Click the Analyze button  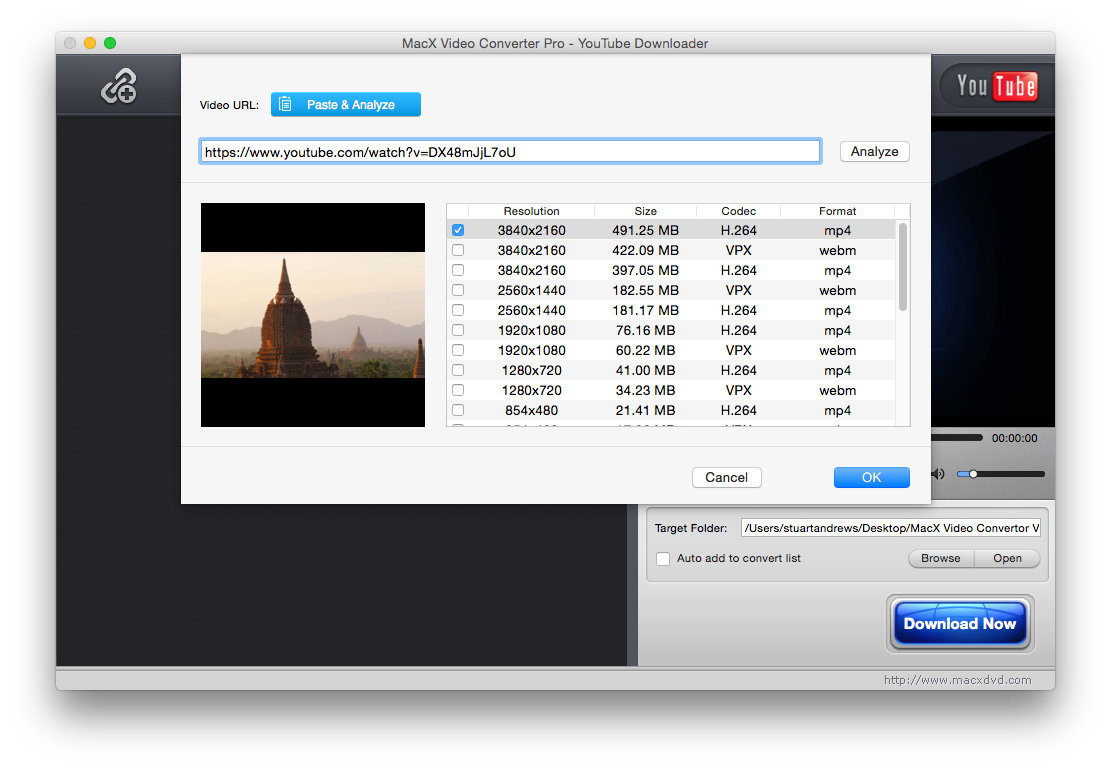(874, 152)
